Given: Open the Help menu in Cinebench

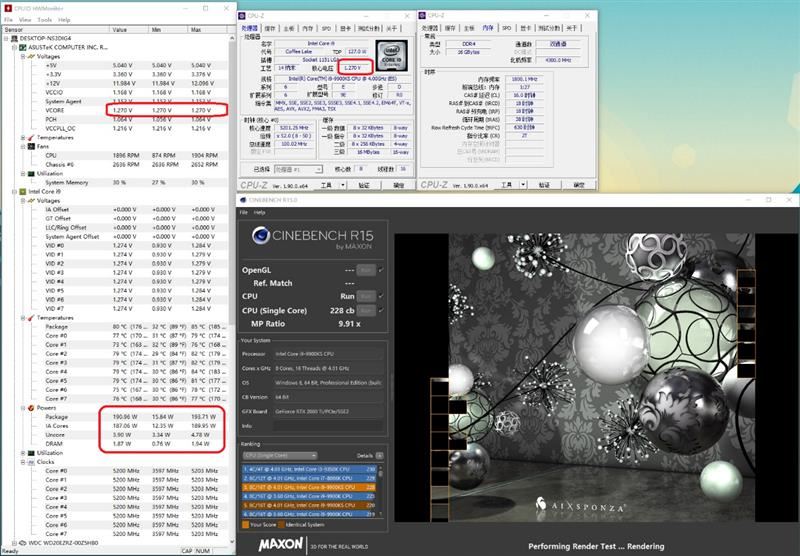Looking at the screenshot, I should 260,213.
